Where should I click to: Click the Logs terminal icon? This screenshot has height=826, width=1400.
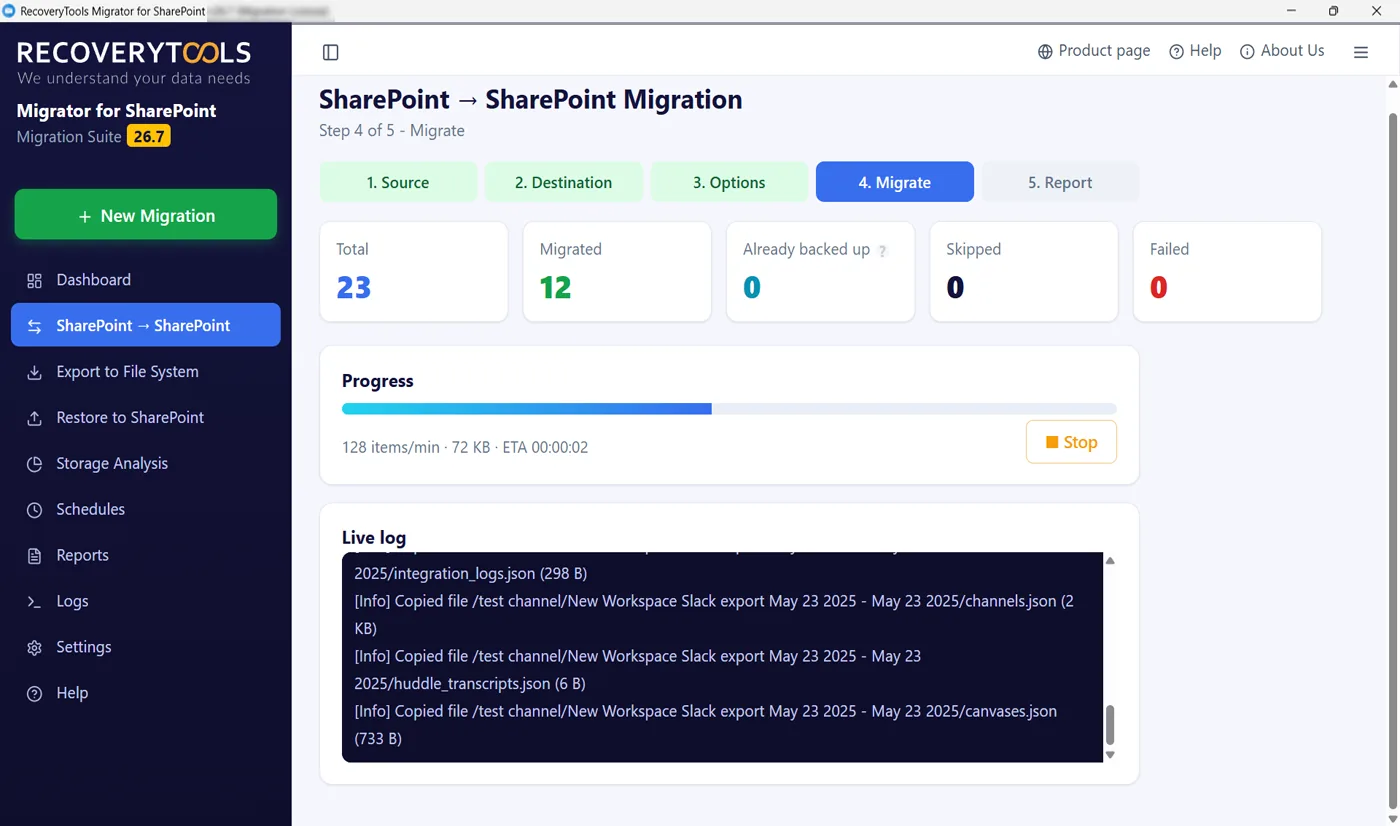point(35,602)
